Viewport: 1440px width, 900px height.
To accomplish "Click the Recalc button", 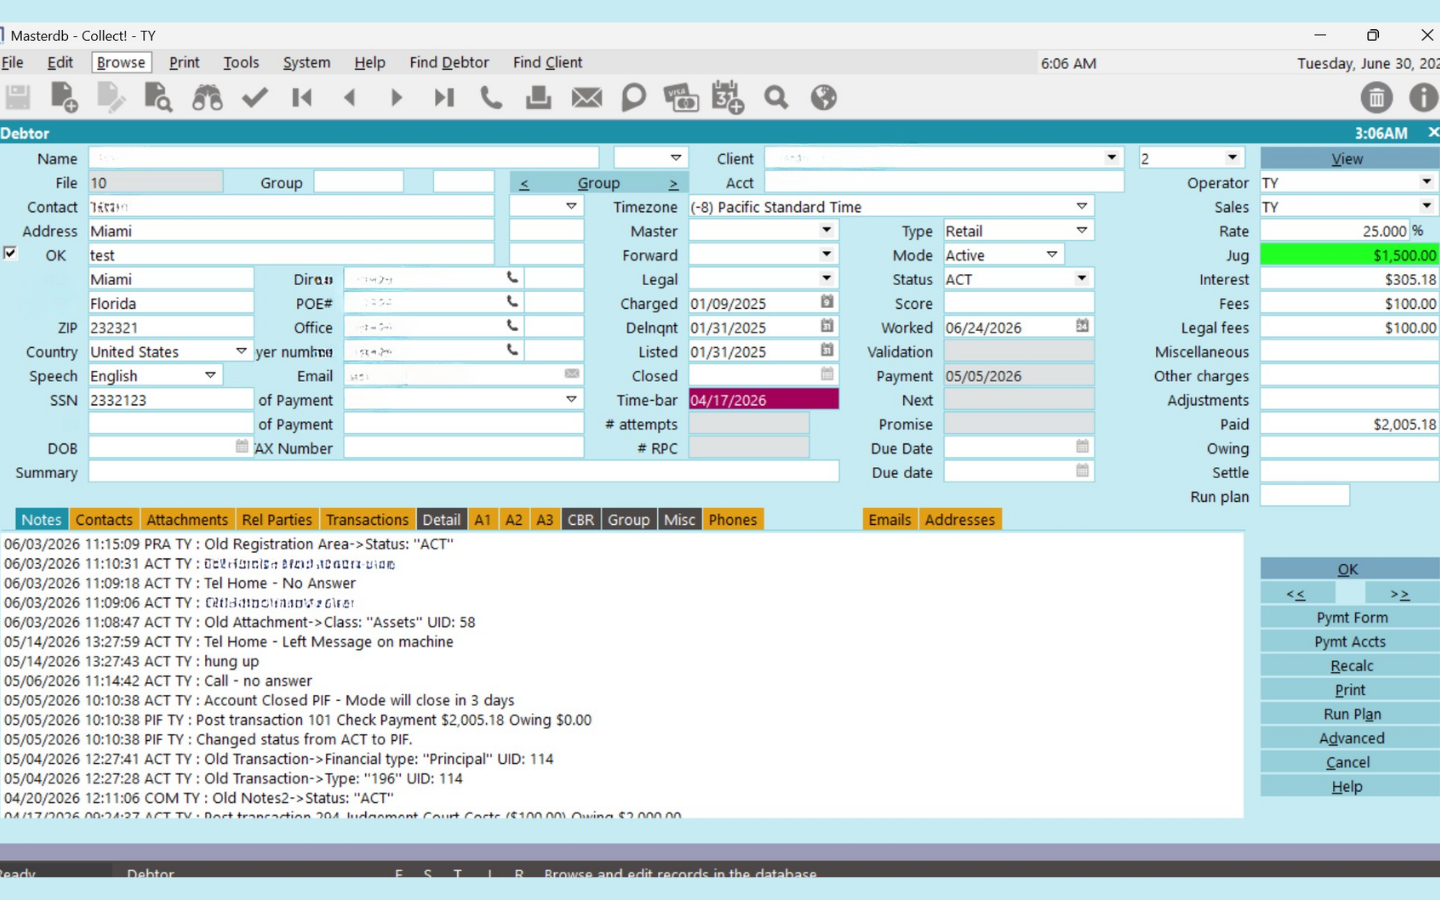I will point(1351,665).
